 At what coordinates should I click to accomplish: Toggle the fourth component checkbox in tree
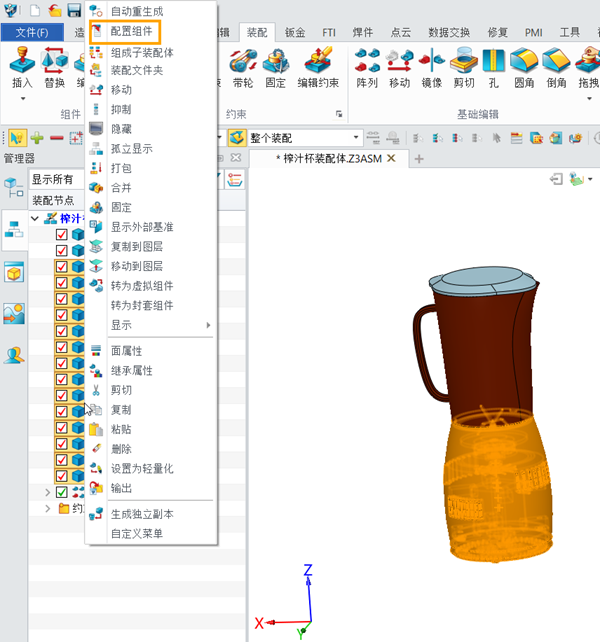[61, 283]
